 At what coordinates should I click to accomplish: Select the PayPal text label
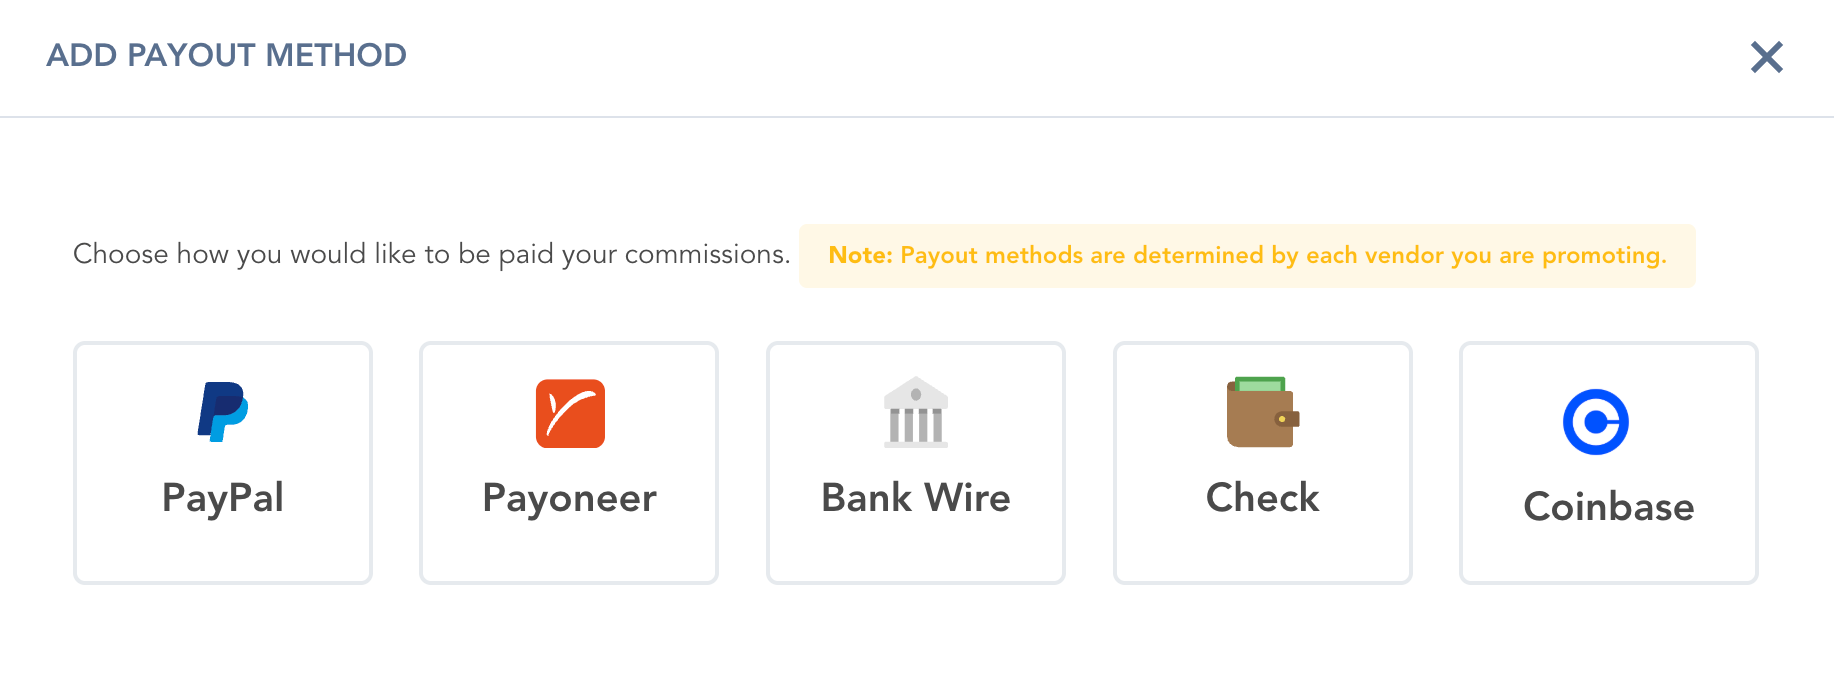tap(223, 498)
